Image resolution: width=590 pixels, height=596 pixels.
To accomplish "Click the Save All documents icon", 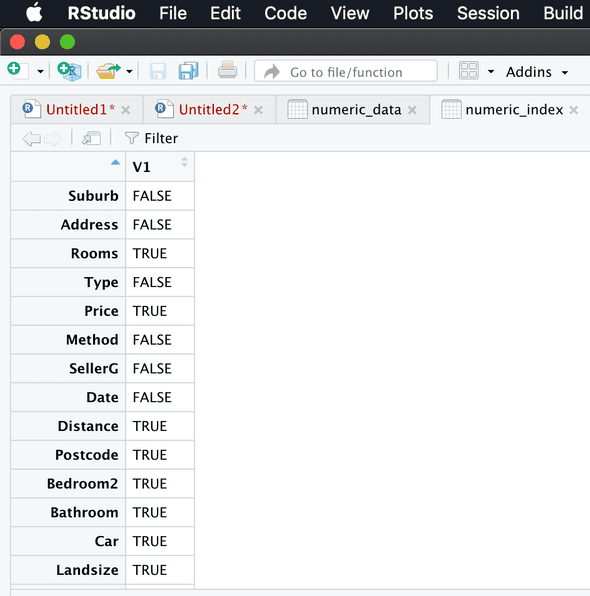I will pyautogui.click(x=189, y=71).
